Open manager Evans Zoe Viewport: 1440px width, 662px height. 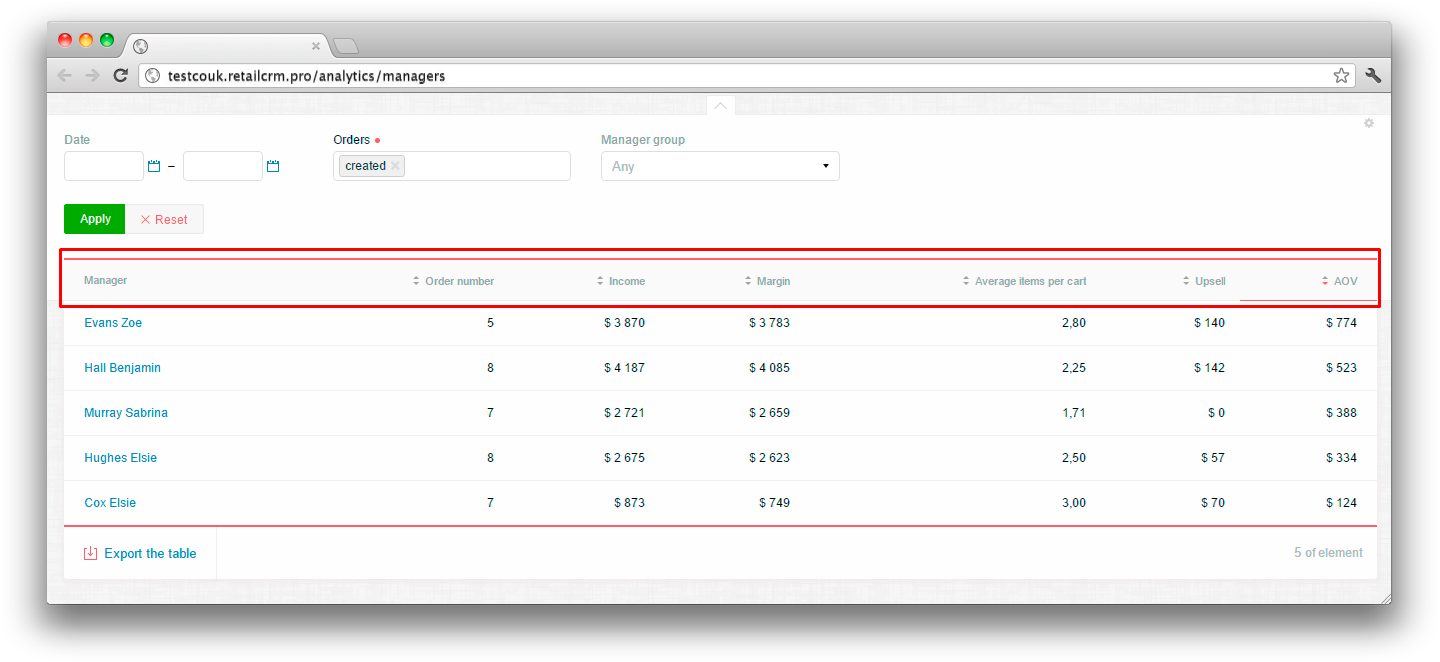click(113, 323)
